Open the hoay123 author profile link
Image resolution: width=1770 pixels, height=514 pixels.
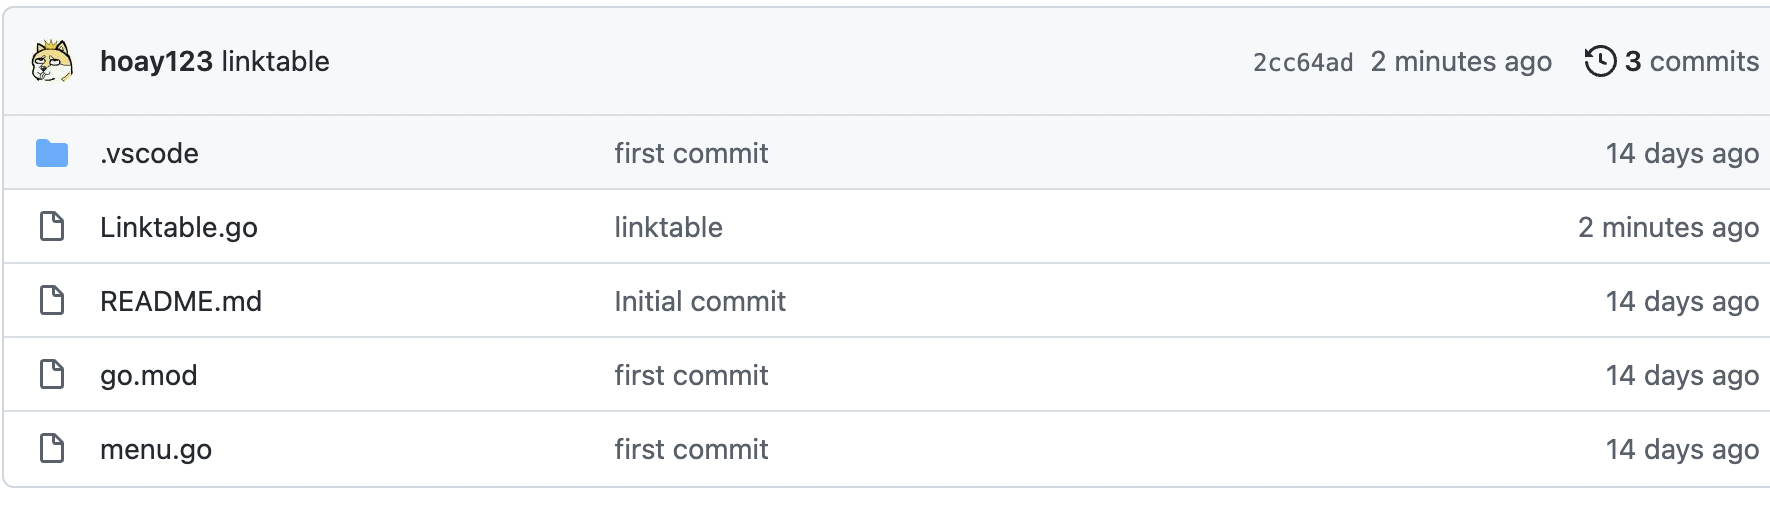click(156, 62)
